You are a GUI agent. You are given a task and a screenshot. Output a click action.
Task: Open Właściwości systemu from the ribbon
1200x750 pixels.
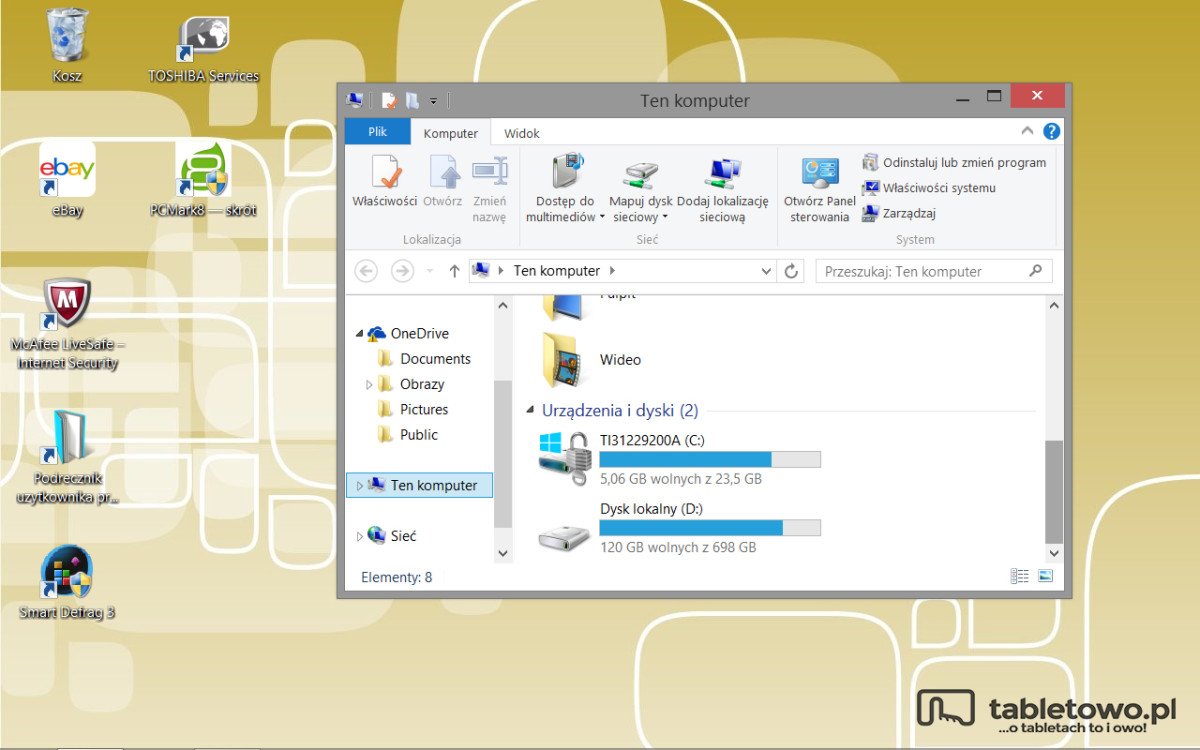(929, 188)
